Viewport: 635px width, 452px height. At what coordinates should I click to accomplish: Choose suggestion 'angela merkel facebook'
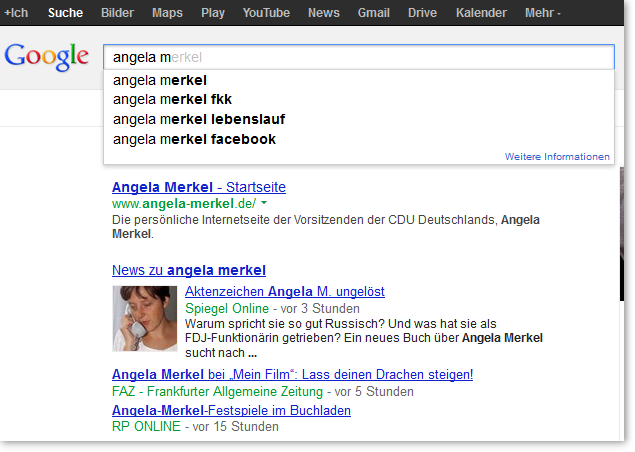[359, 139]
